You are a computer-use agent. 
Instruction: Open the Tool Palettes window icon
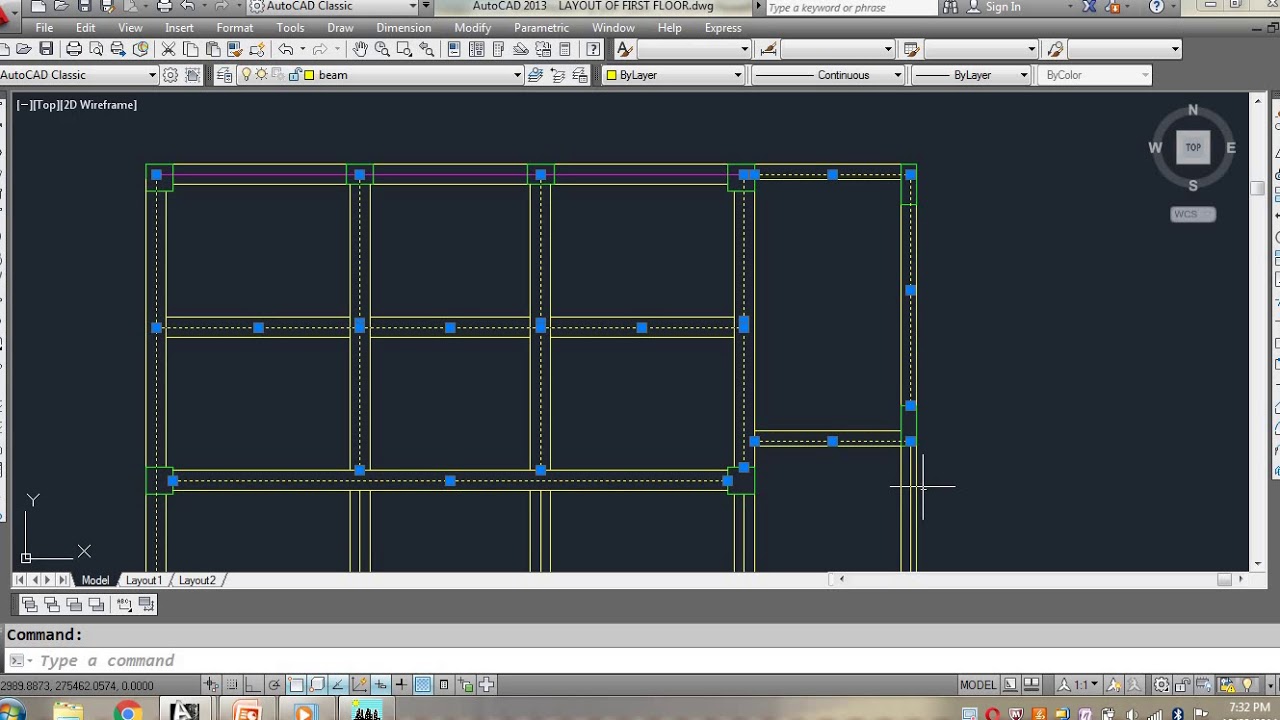(498, 48)
